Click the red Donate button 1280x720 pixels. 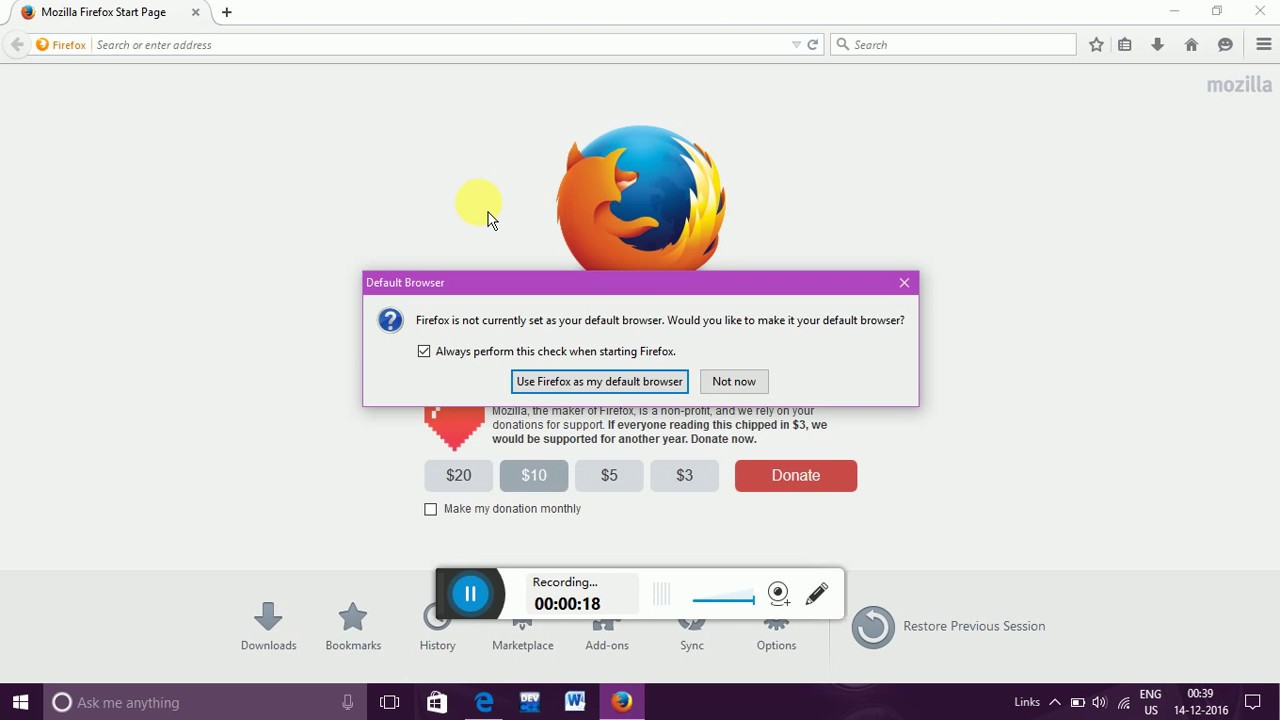[x=796, y=475]
